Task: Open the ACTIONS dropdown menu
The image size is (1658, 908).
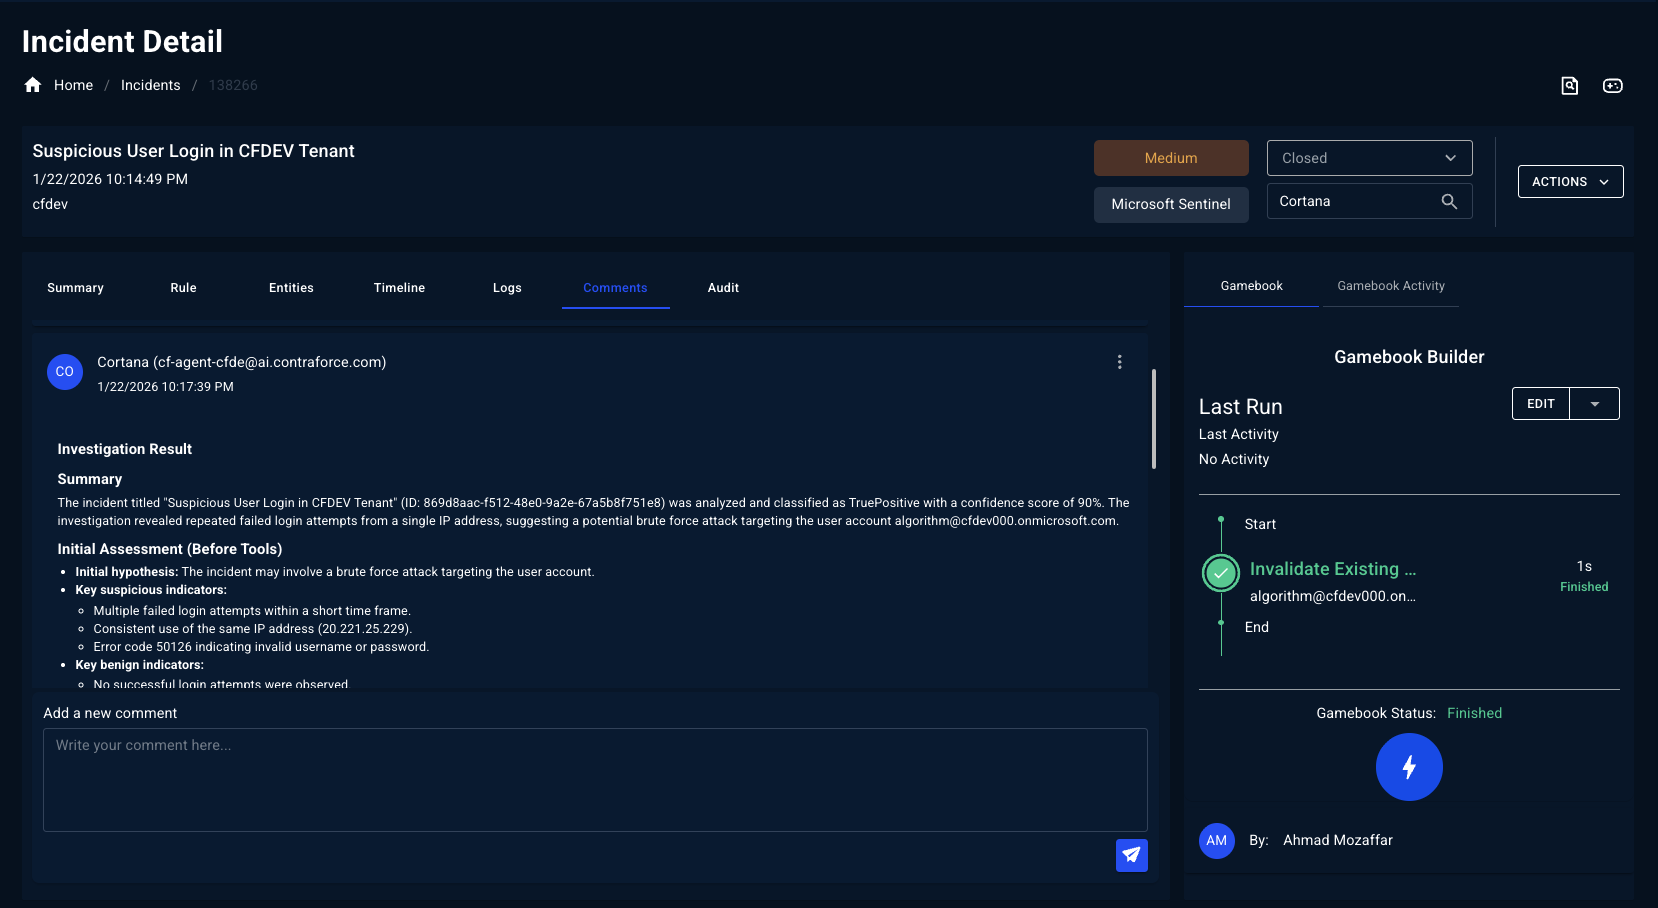Action: 1570,181
